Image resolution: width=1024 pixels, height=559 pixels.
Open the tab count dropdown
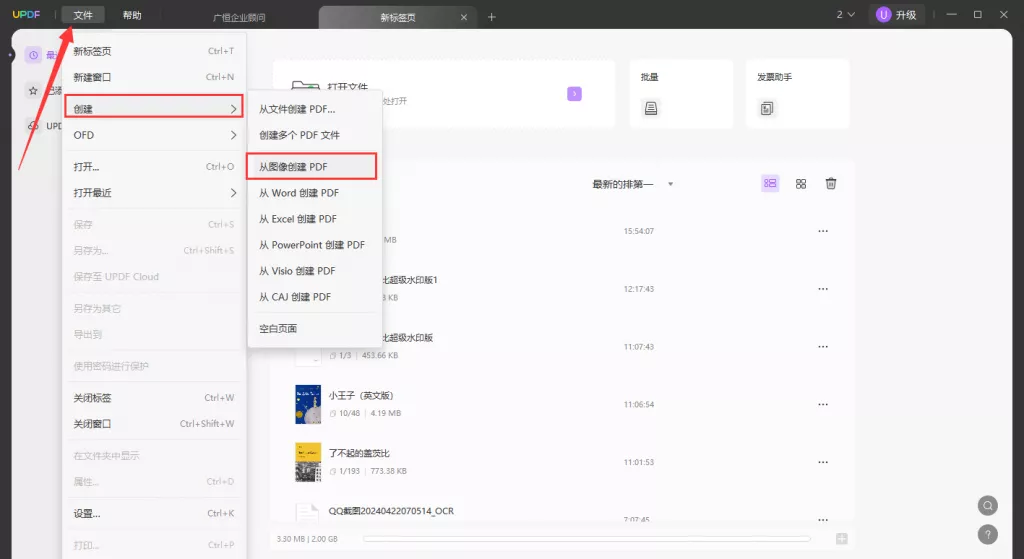[x=846, y=14]
